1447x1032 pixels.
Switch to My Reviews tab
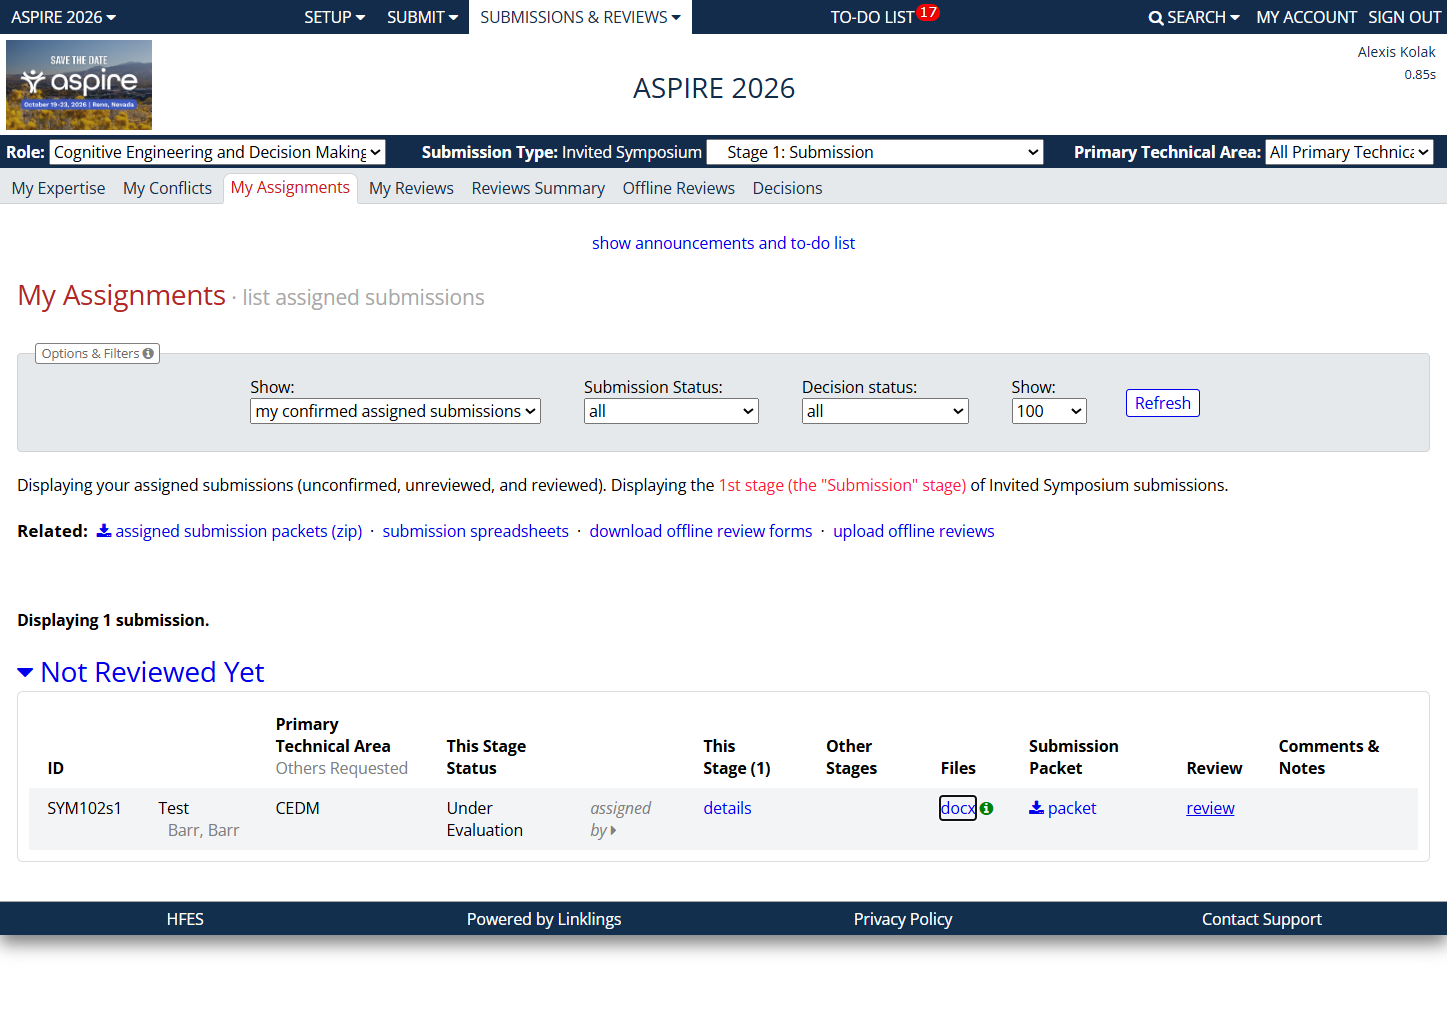point(411,188)
